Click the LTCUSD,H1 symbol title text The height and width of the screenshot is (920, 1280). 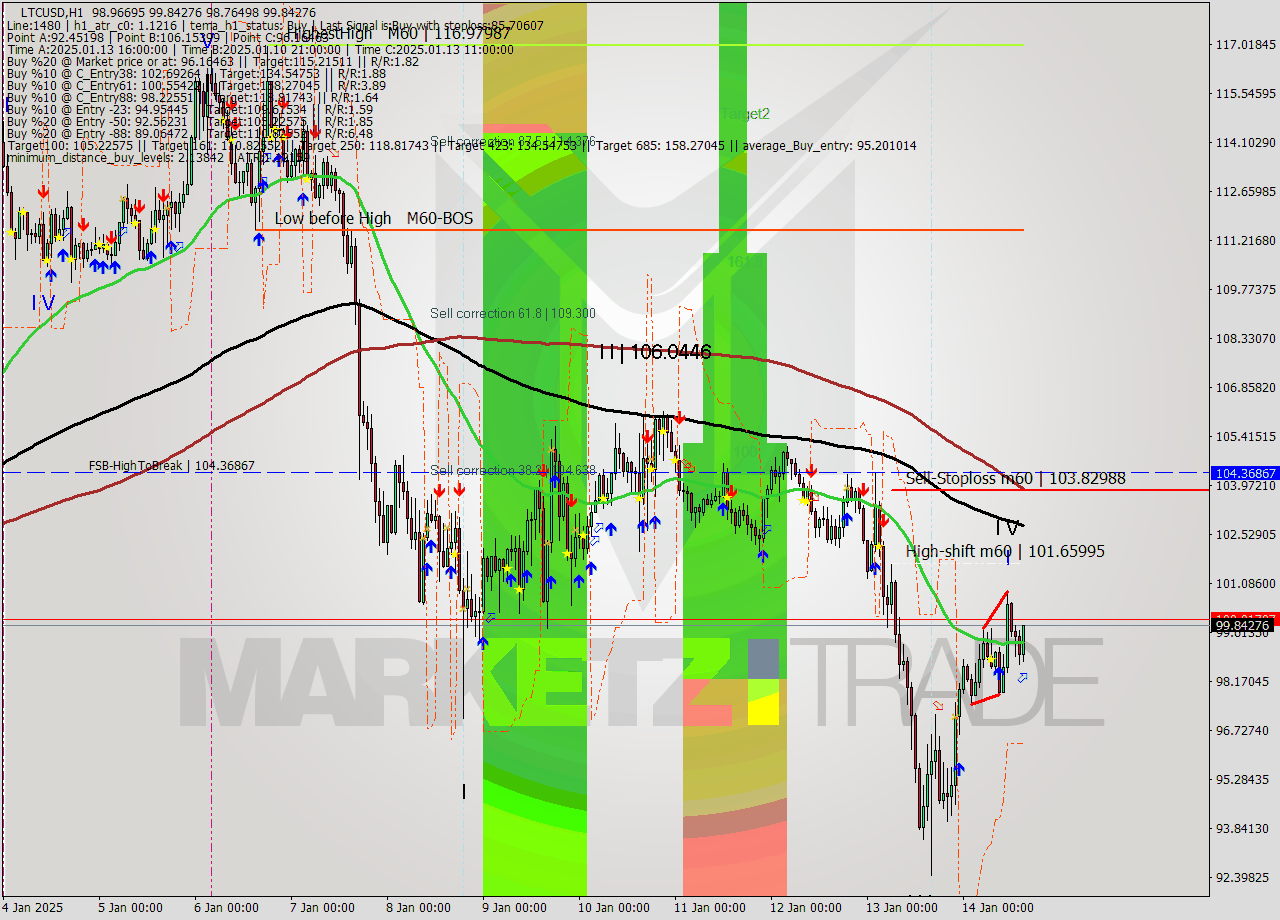54,12
